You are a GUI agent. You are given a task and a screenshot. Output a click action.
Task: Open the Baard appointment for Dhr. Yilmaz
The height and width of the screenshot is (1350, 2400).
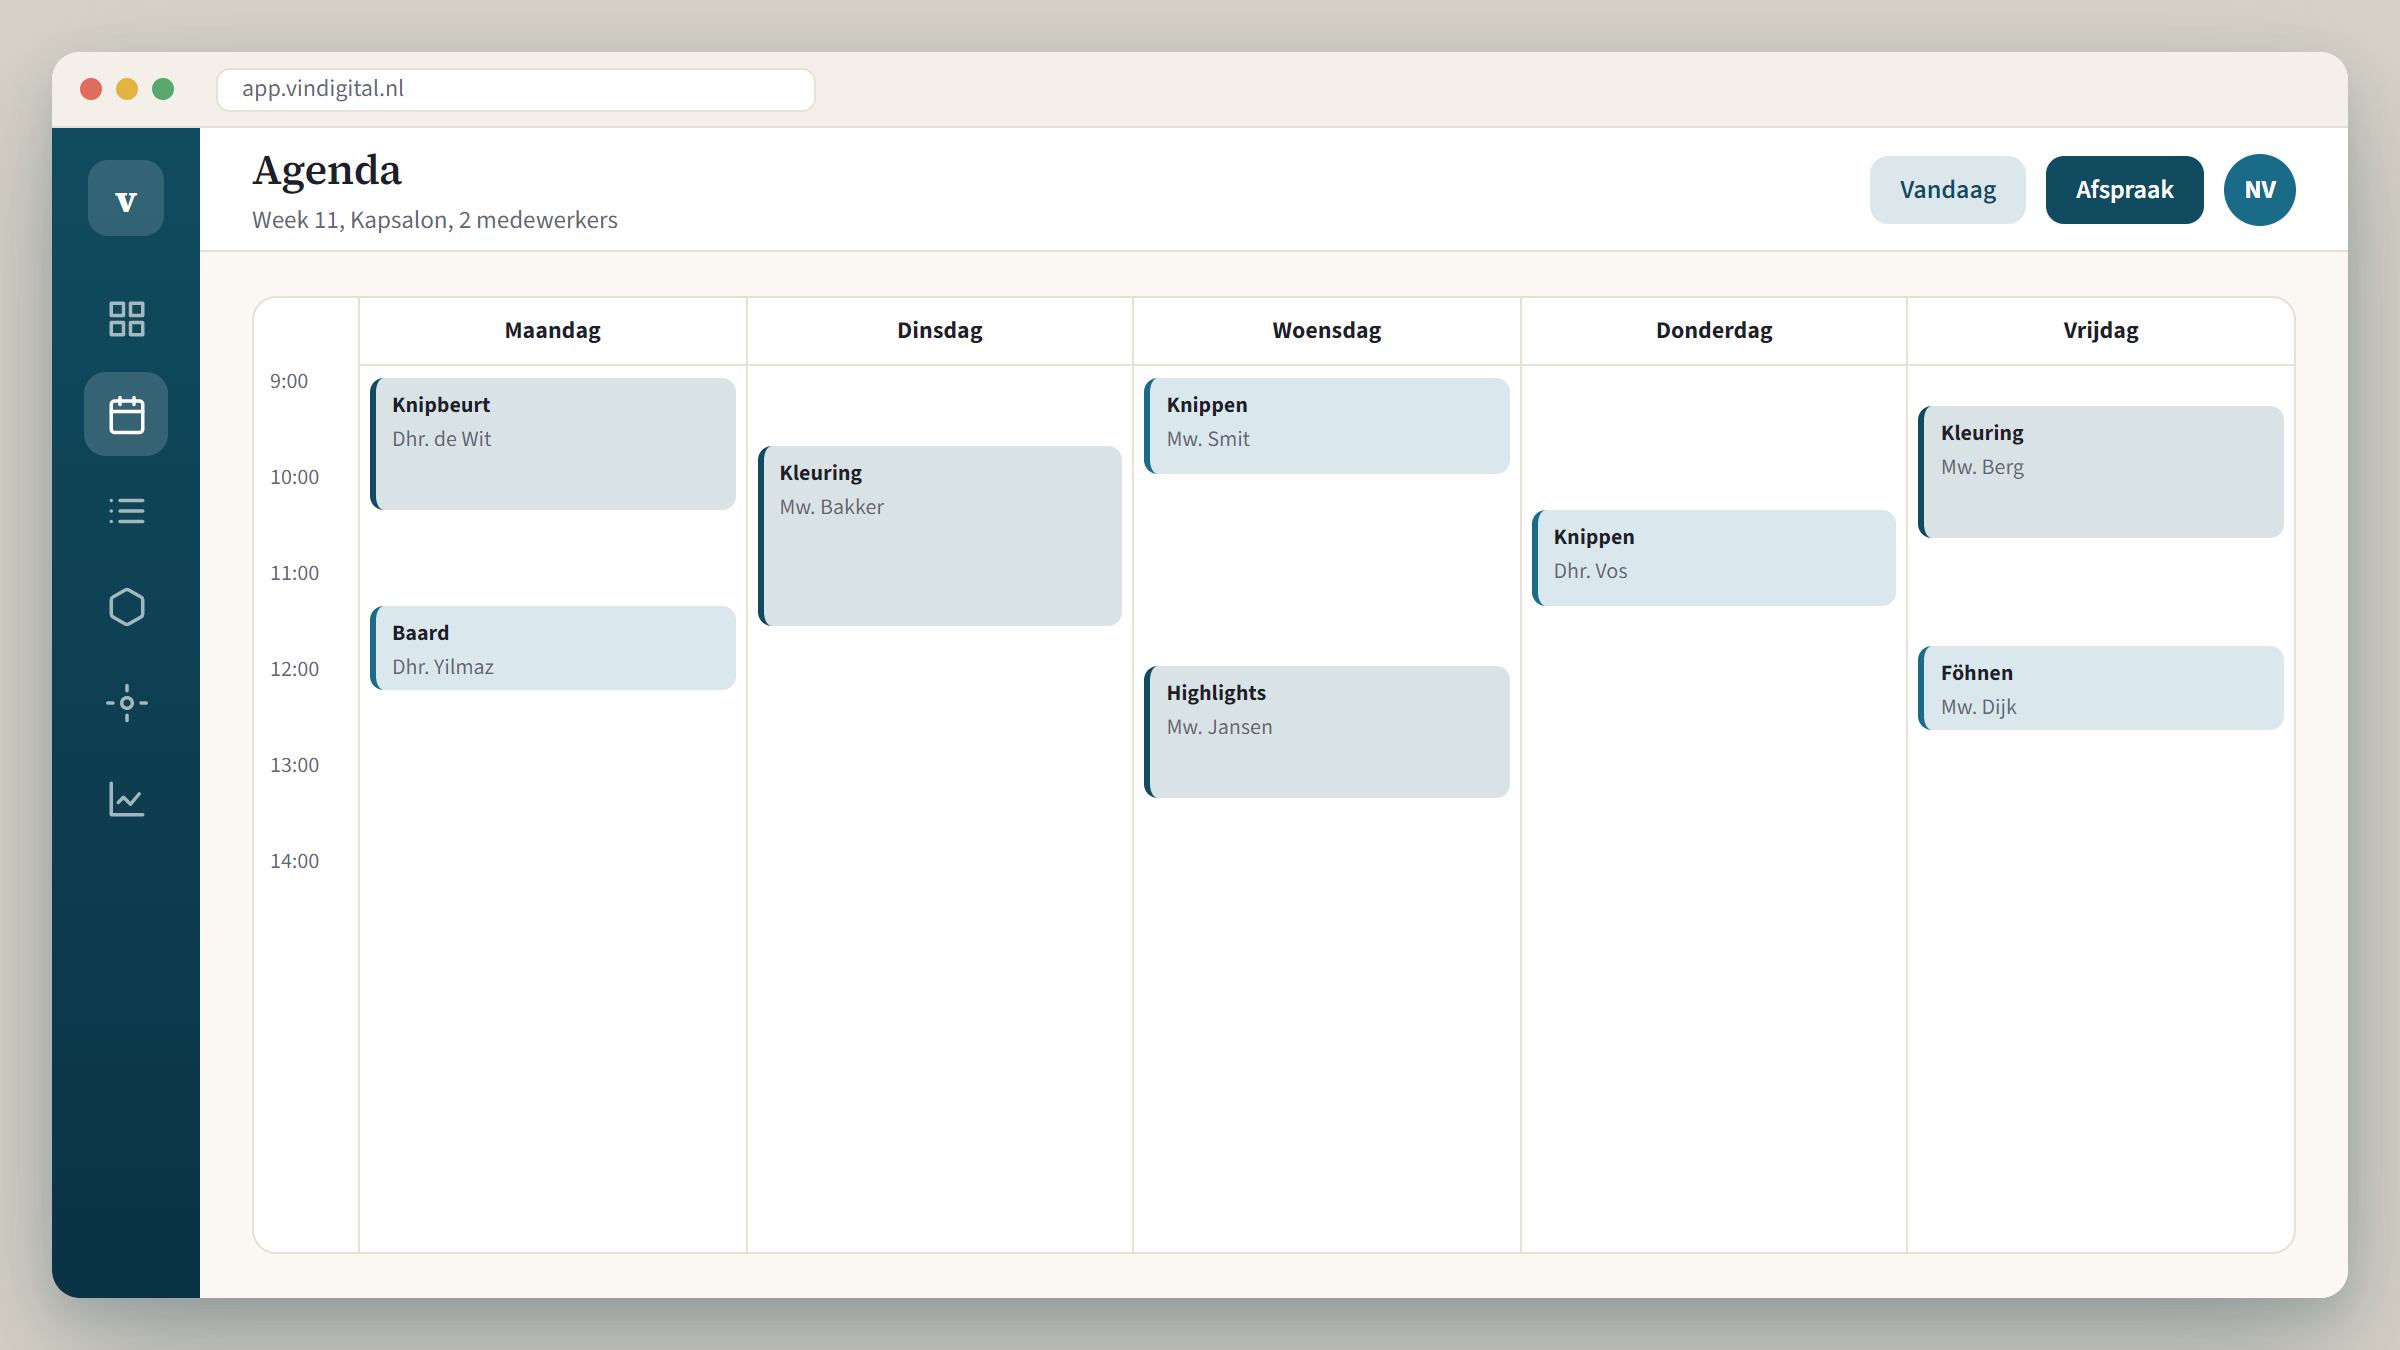[553, 647]
